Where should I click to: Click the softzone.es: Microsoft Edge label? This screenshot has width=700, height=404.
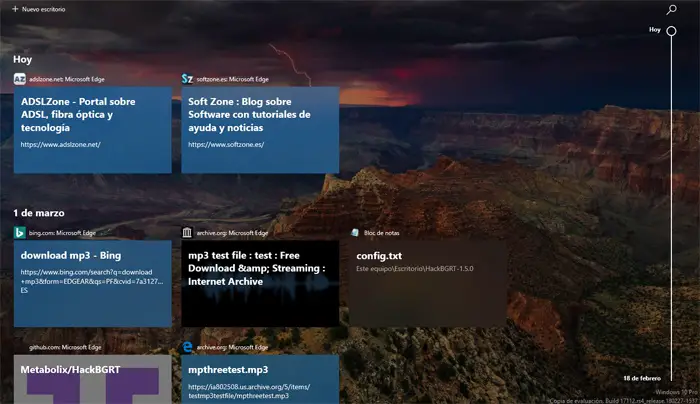pos(233,79)
